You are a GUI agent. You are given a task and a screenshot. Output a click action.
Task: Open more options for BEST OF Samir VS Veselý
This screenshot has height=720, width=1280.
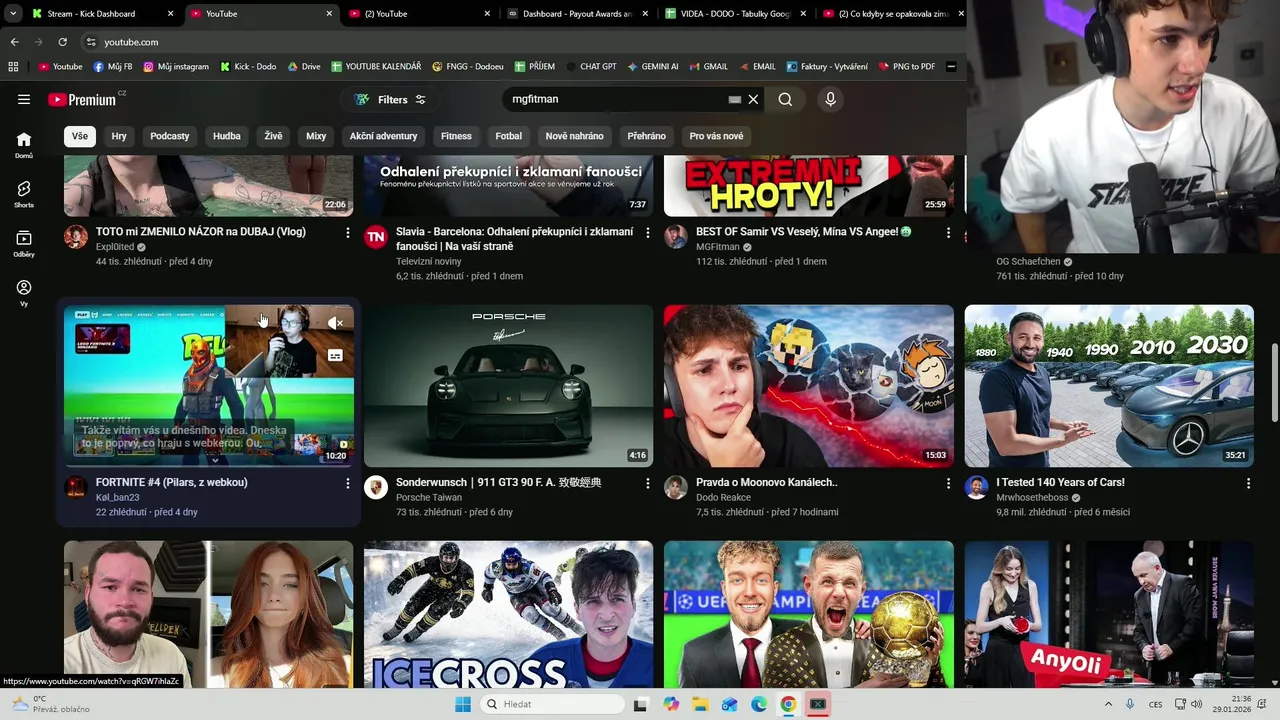pos(948,232)
